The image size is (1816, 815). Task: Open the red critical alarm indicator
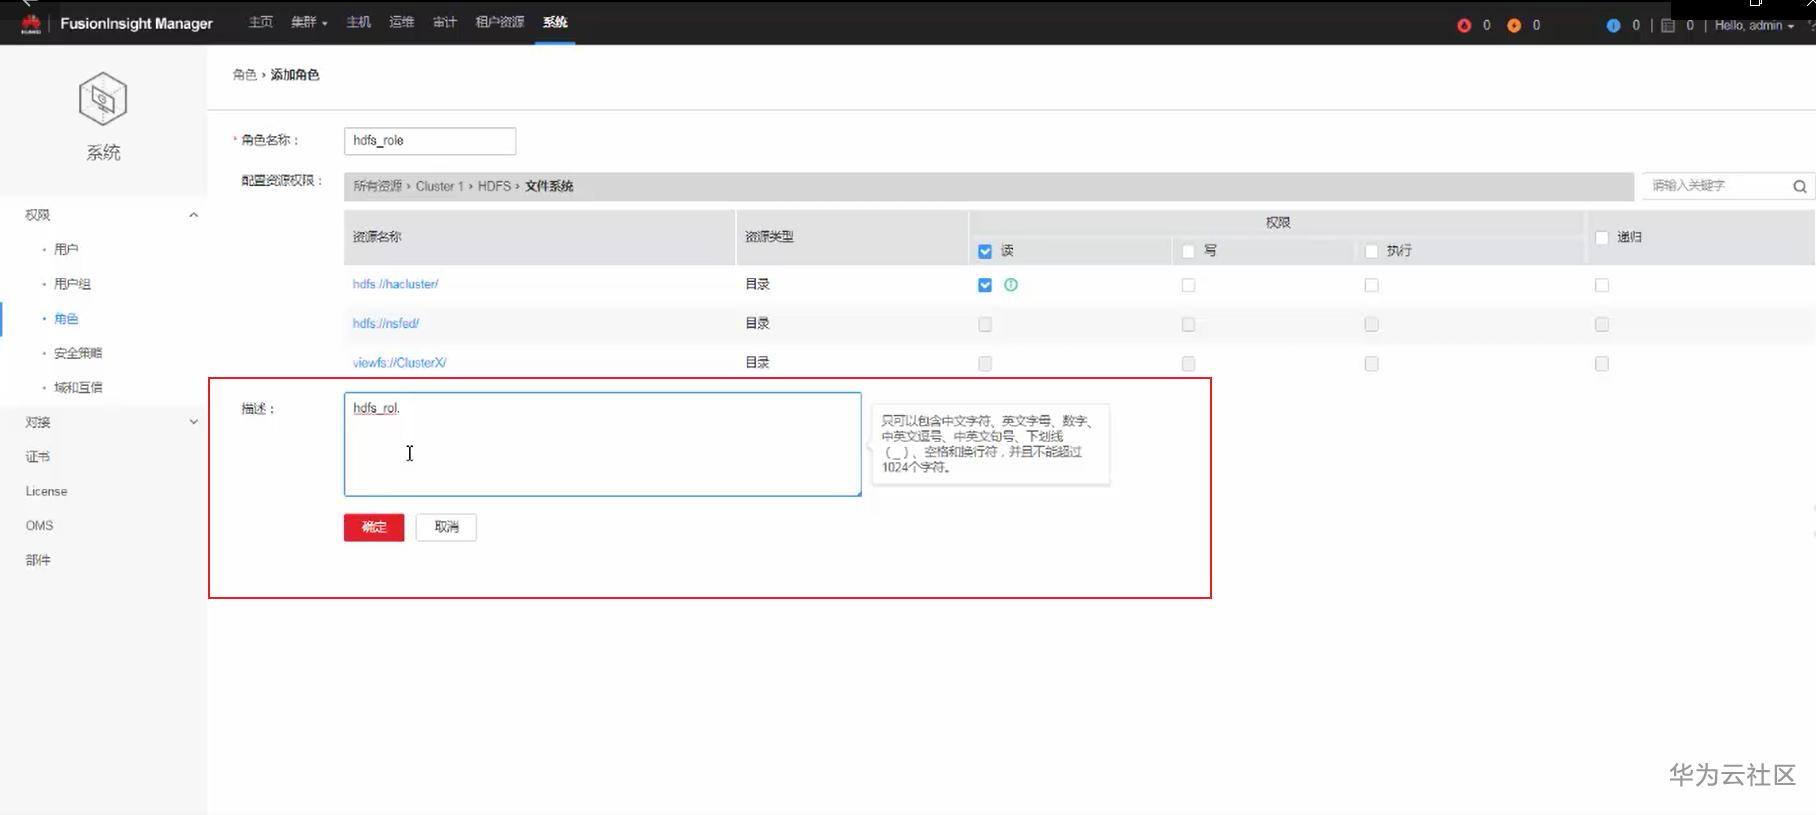pyautogui.click(x=1464, y=25)
